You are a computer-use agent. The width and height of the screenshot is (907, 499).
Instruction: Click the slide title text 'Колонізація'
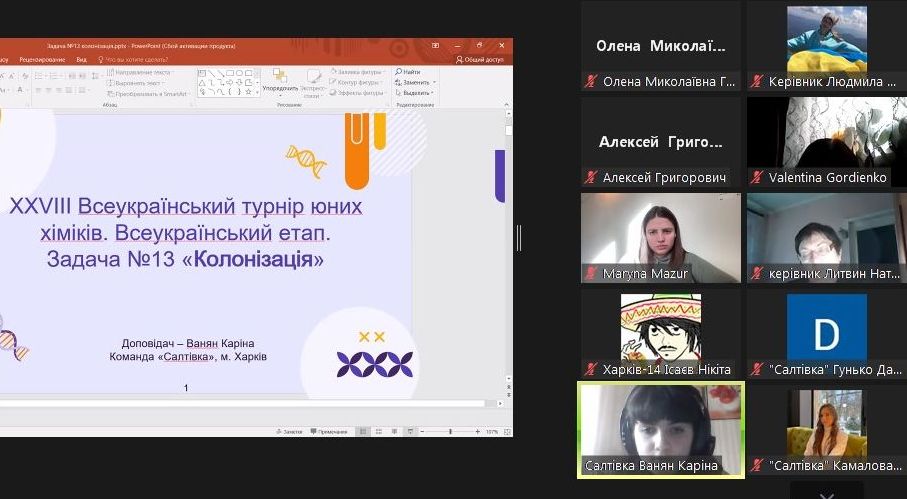pyautogui.click(x=253, y=259)
